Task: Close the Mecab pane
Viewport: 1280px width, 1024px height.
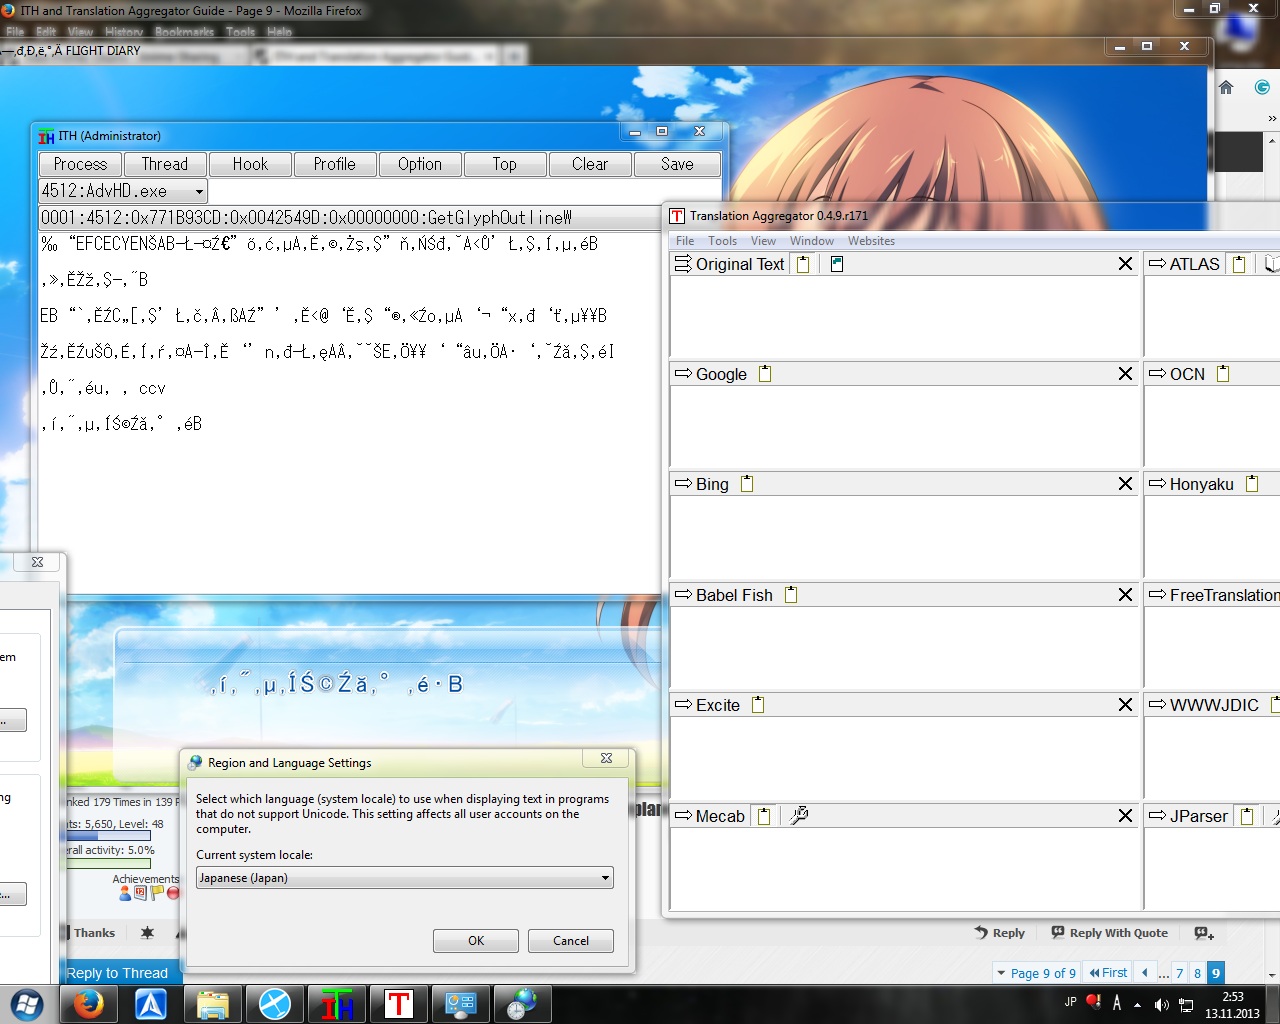Action: (1125, 816)
